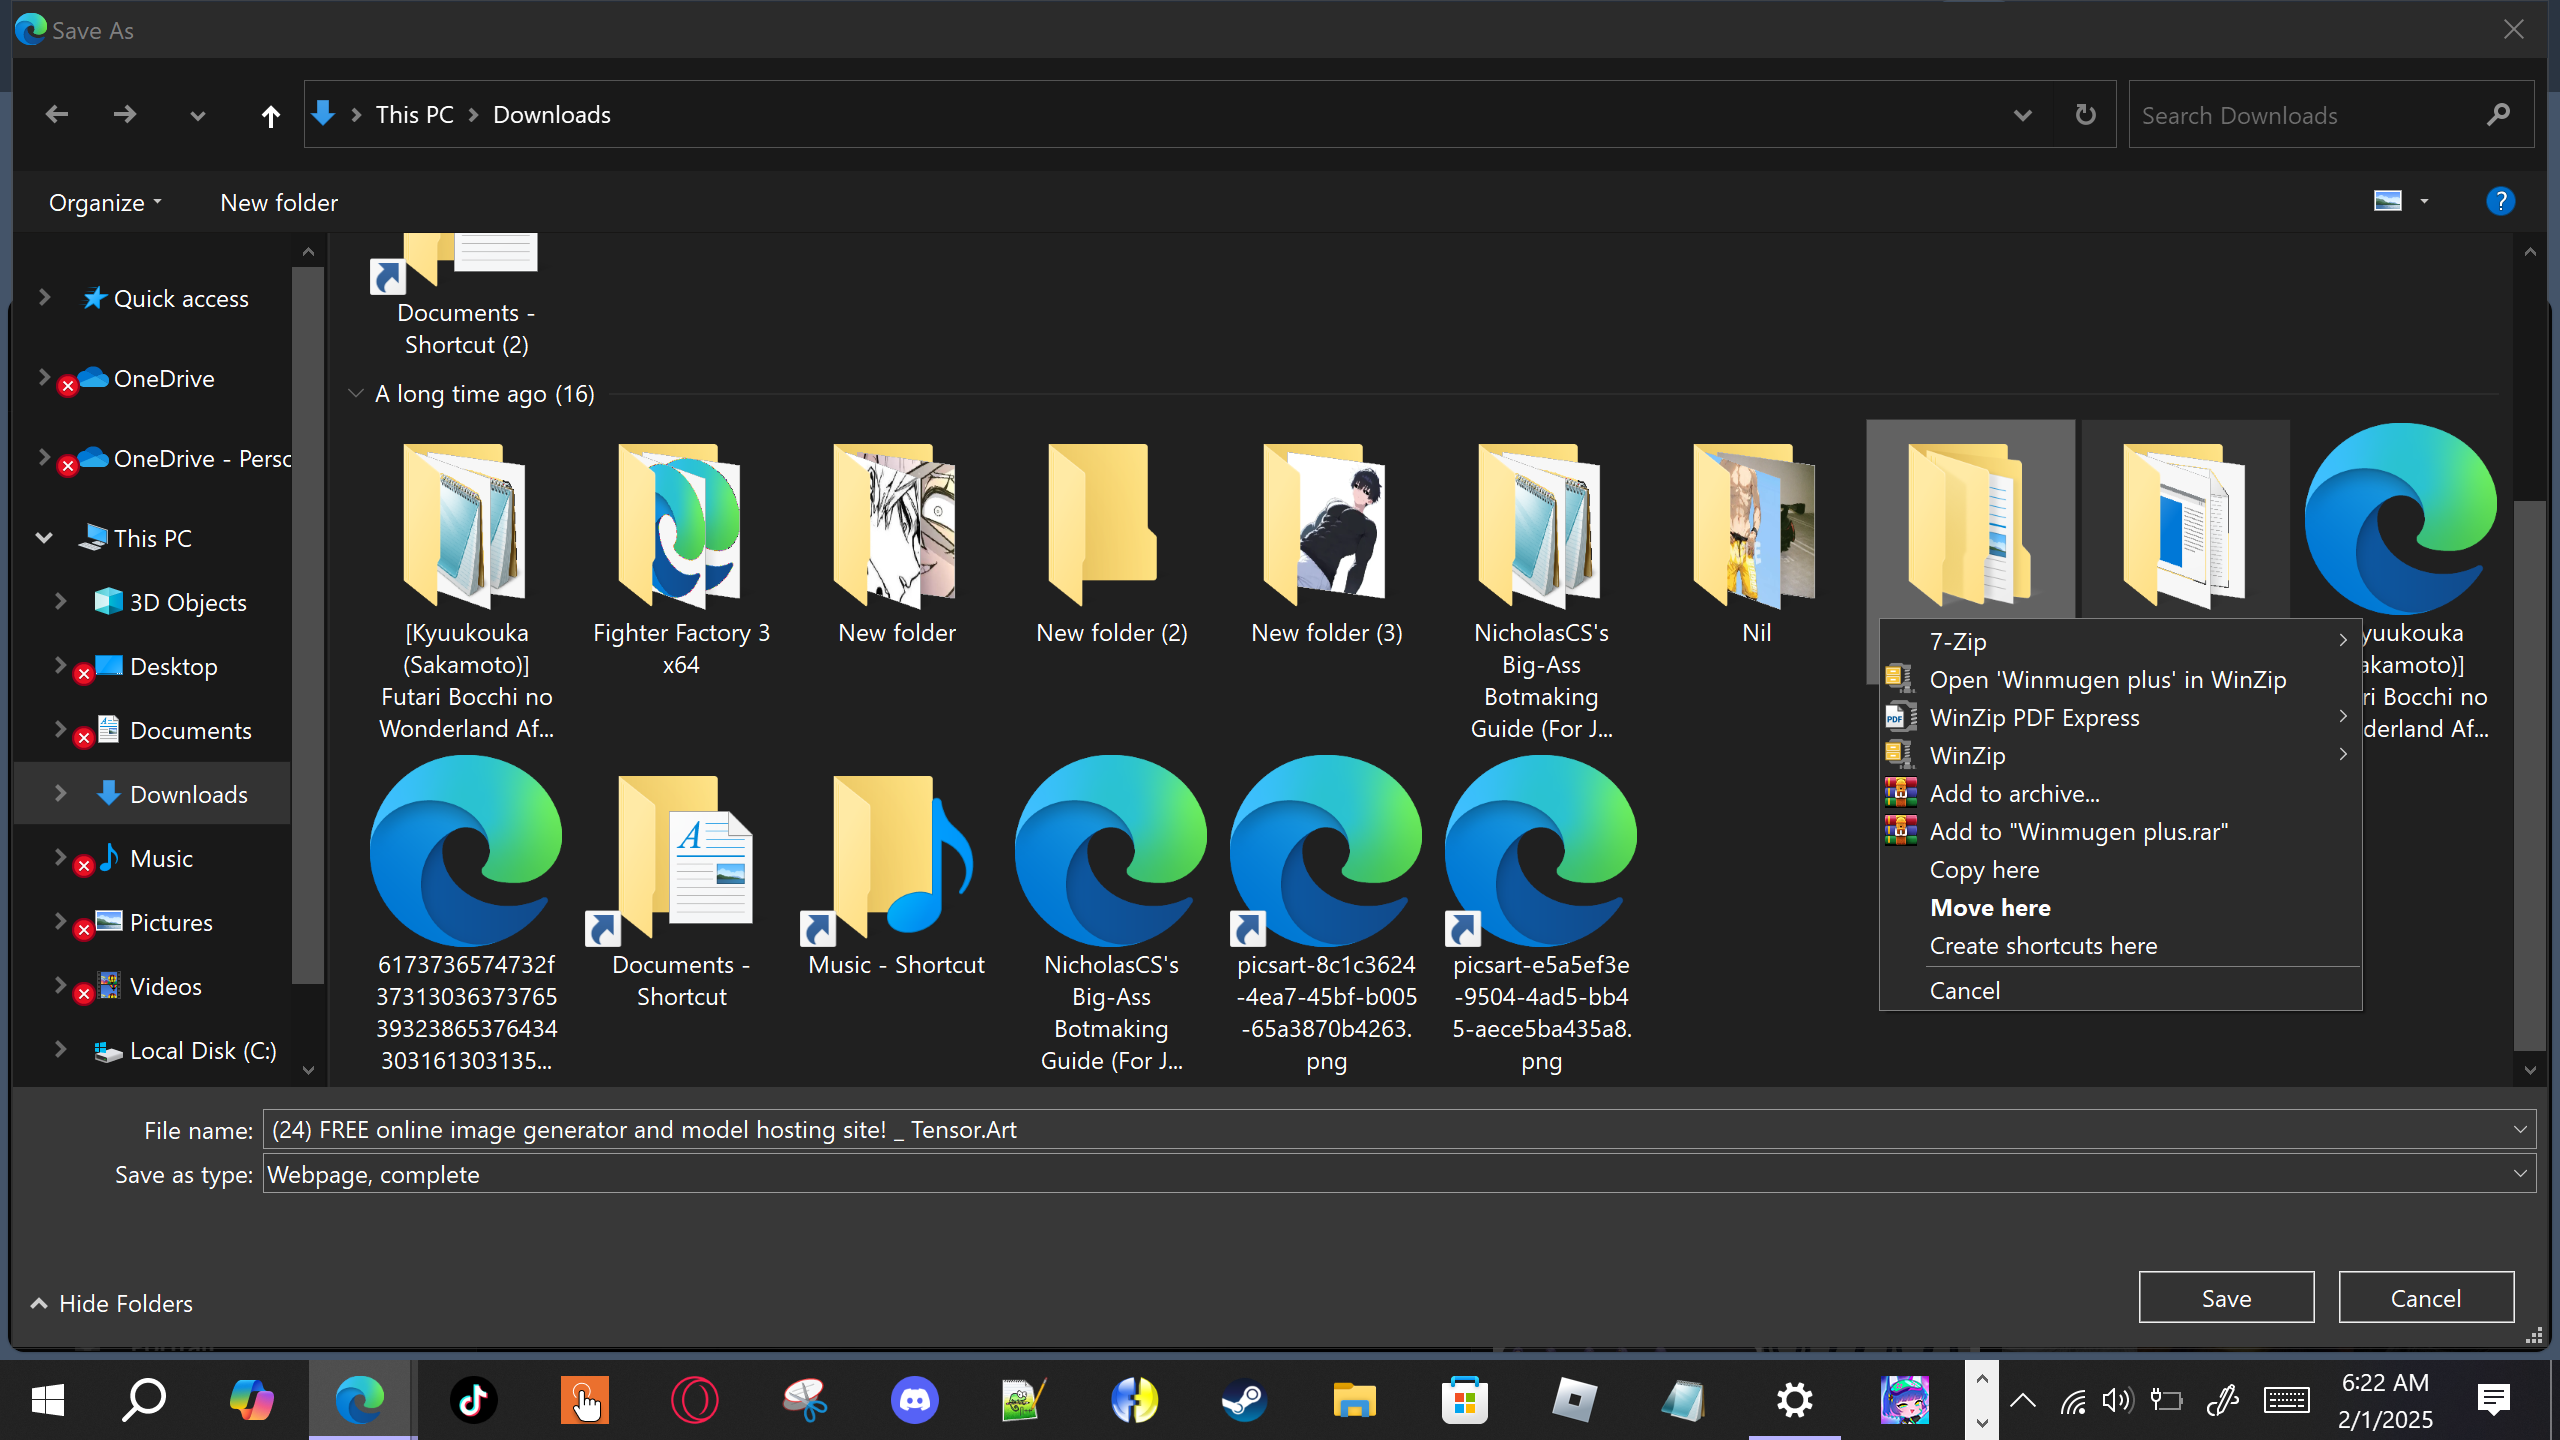The height and width of the screenshot is (1440, 2560).
Task: Click the search magnifier icon
Action: [2498, 115]
